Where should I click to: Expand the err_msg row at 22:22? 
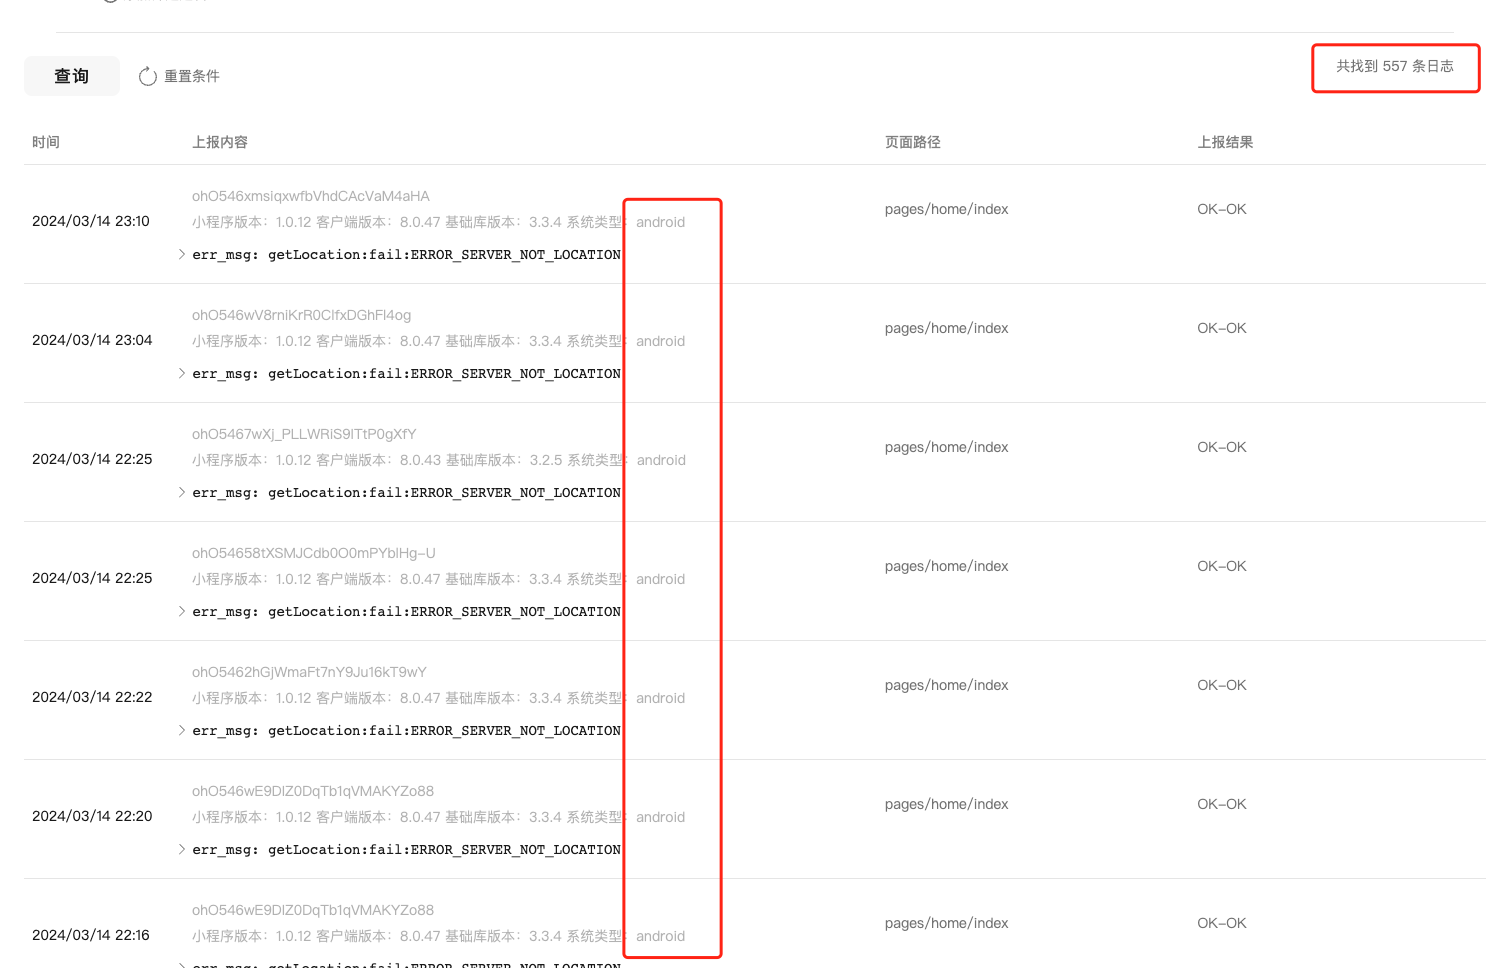182,730
